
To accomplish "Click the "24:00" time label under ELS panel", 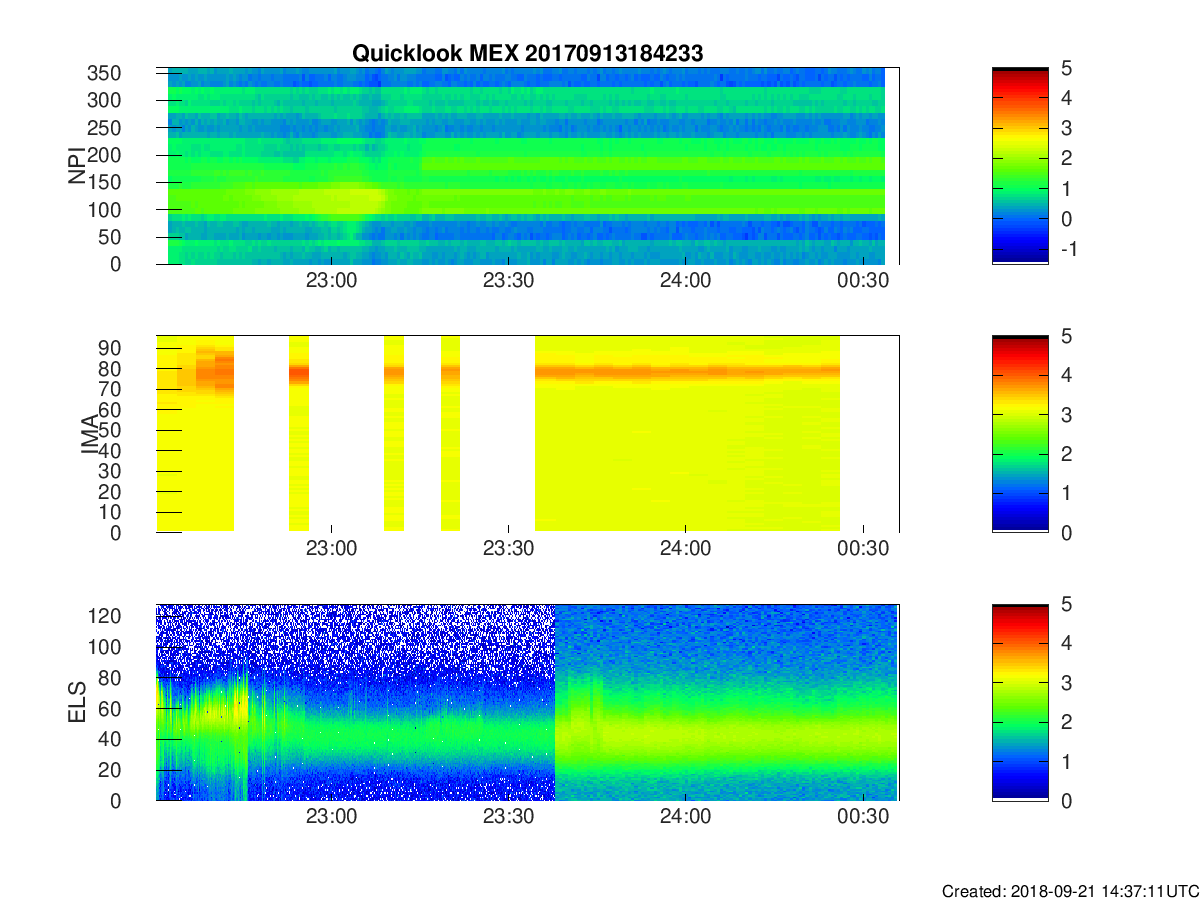I will point(685,817).
